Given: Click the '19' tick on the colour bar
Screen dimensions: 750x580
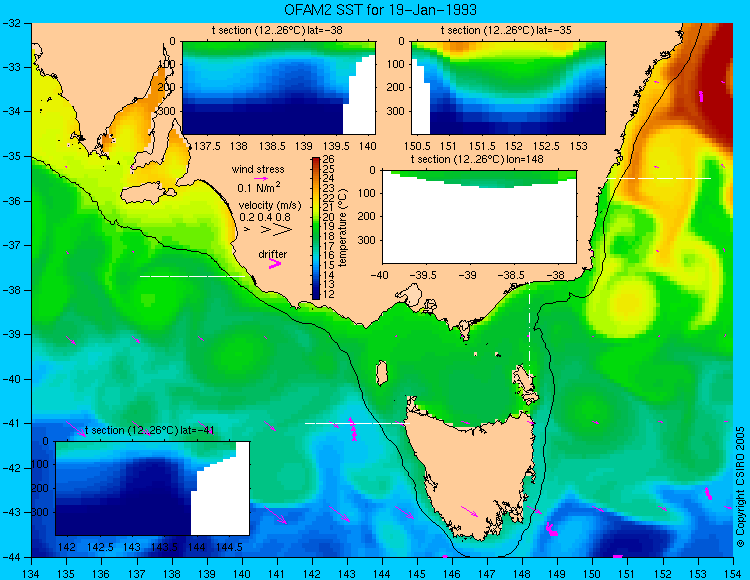Looking at the screenshot, I should pyautogui.click(x=329, y=227).
